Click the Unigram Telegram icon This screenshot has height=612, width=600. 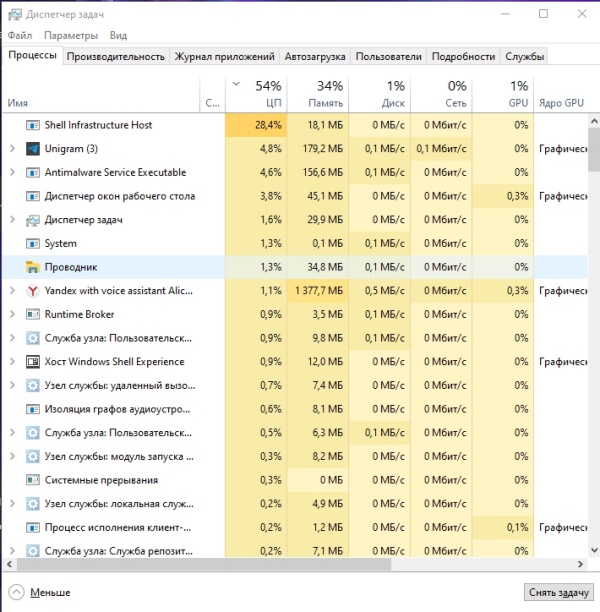33,149
